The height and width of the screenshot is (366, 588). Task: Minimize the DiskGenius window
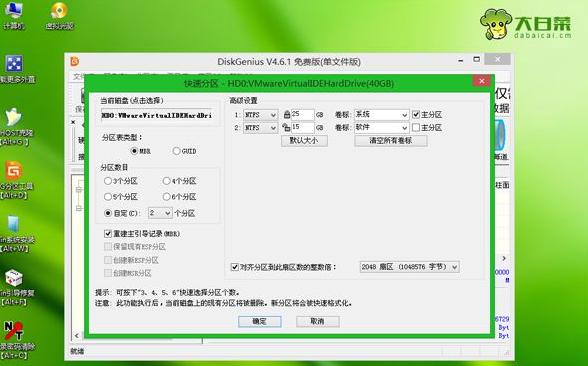460,60
